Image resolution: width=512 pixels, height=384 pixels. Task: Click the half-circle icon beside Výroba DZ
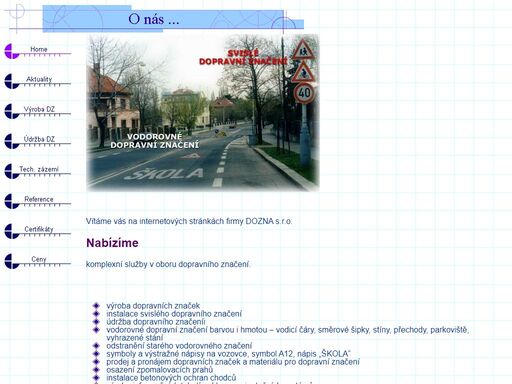pyautogui.click(x=12, y=111)
